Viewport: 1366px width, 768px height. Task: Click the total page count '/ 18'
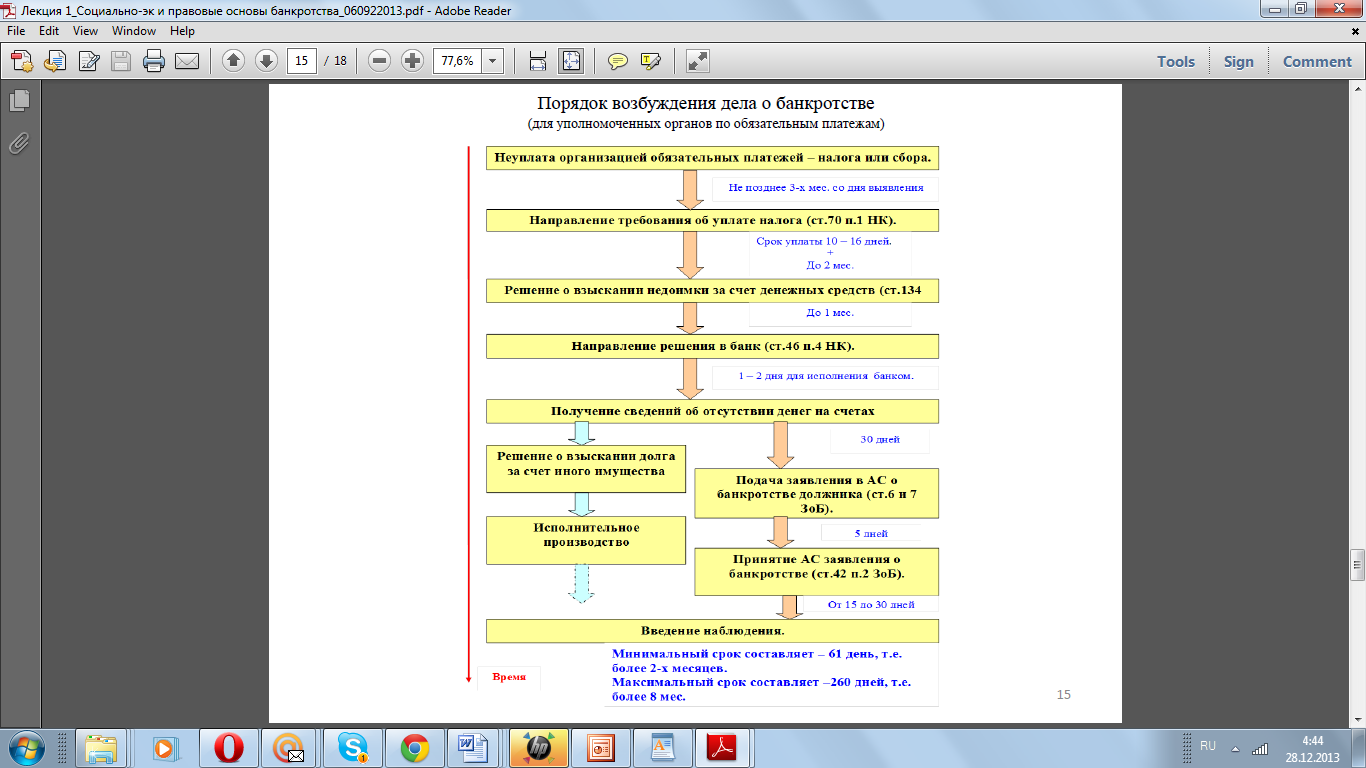coord(335,61)
